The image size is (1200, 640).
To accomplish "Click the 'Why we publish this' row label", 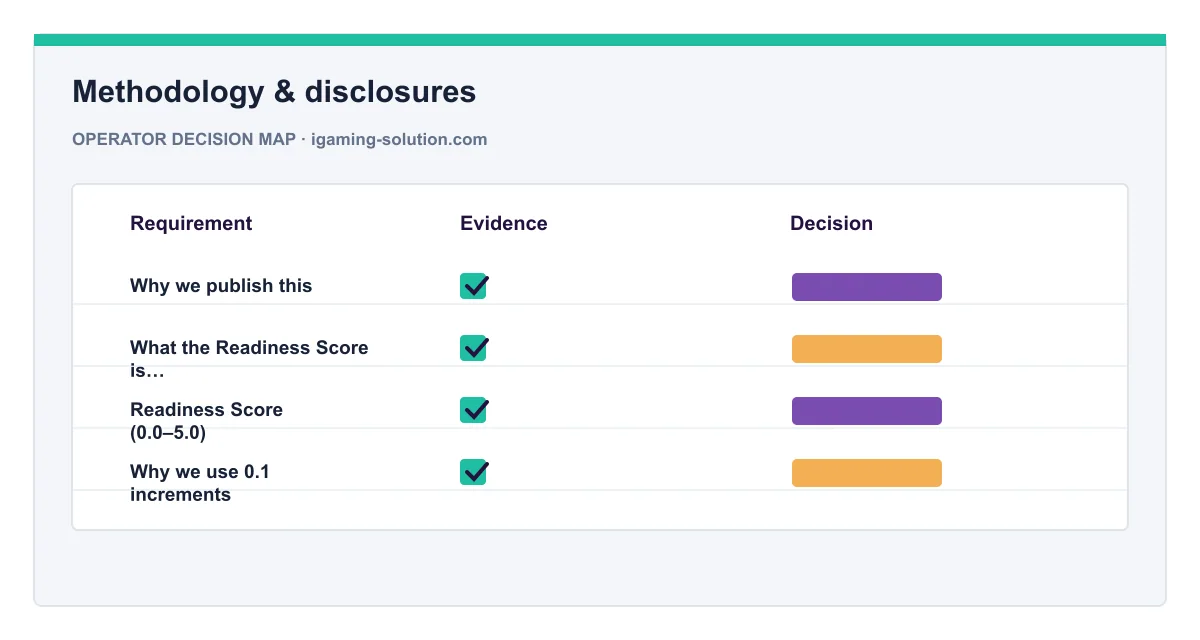I will point(221,286).
